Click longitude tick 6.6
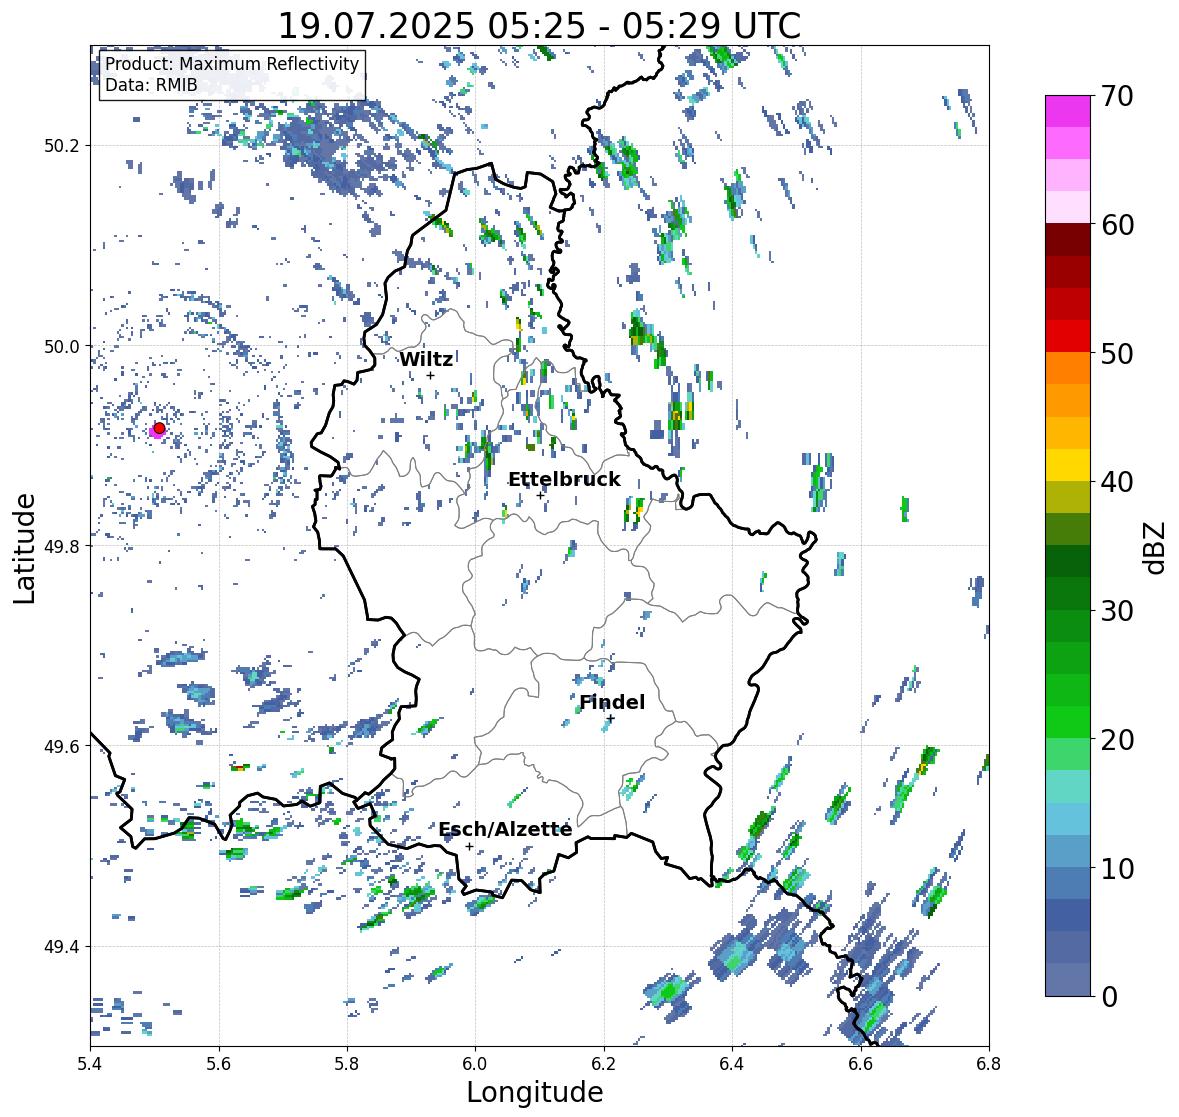Screen dimensions: 1179x1117 pyautogui.click(x=861, y=1063)
